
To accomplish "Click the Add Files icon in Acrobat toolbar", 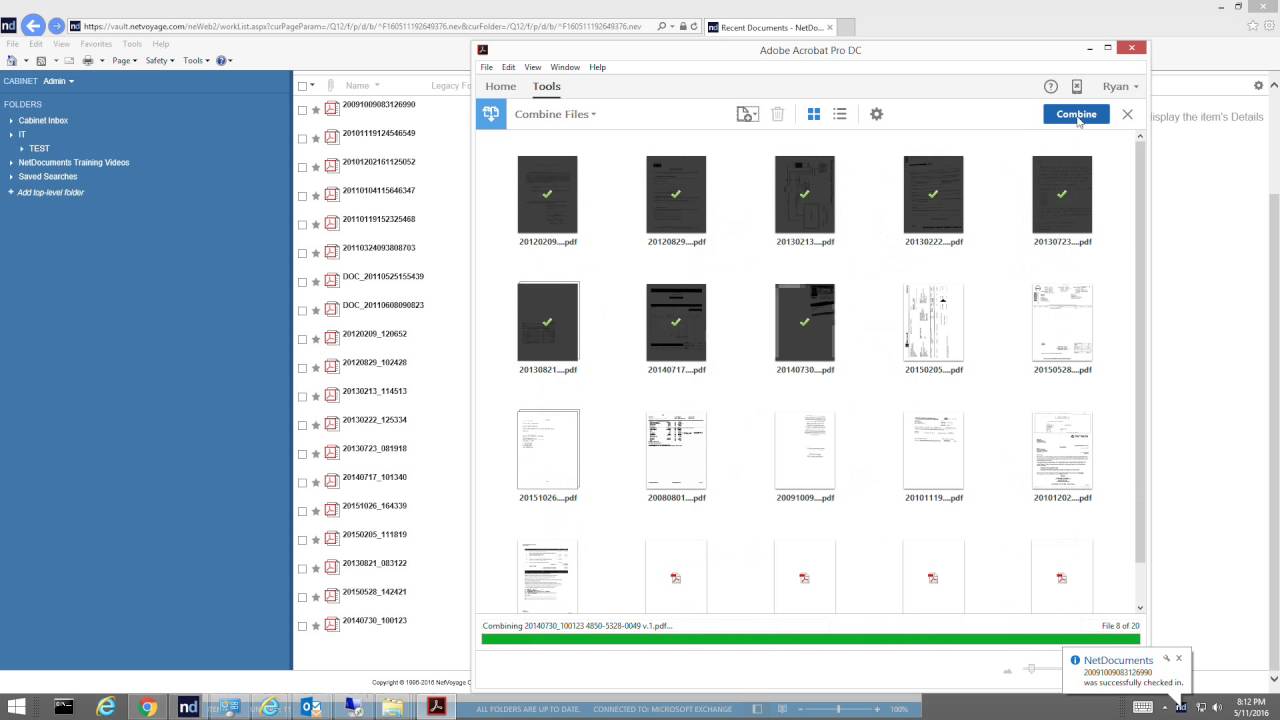I will pos(747,114).
